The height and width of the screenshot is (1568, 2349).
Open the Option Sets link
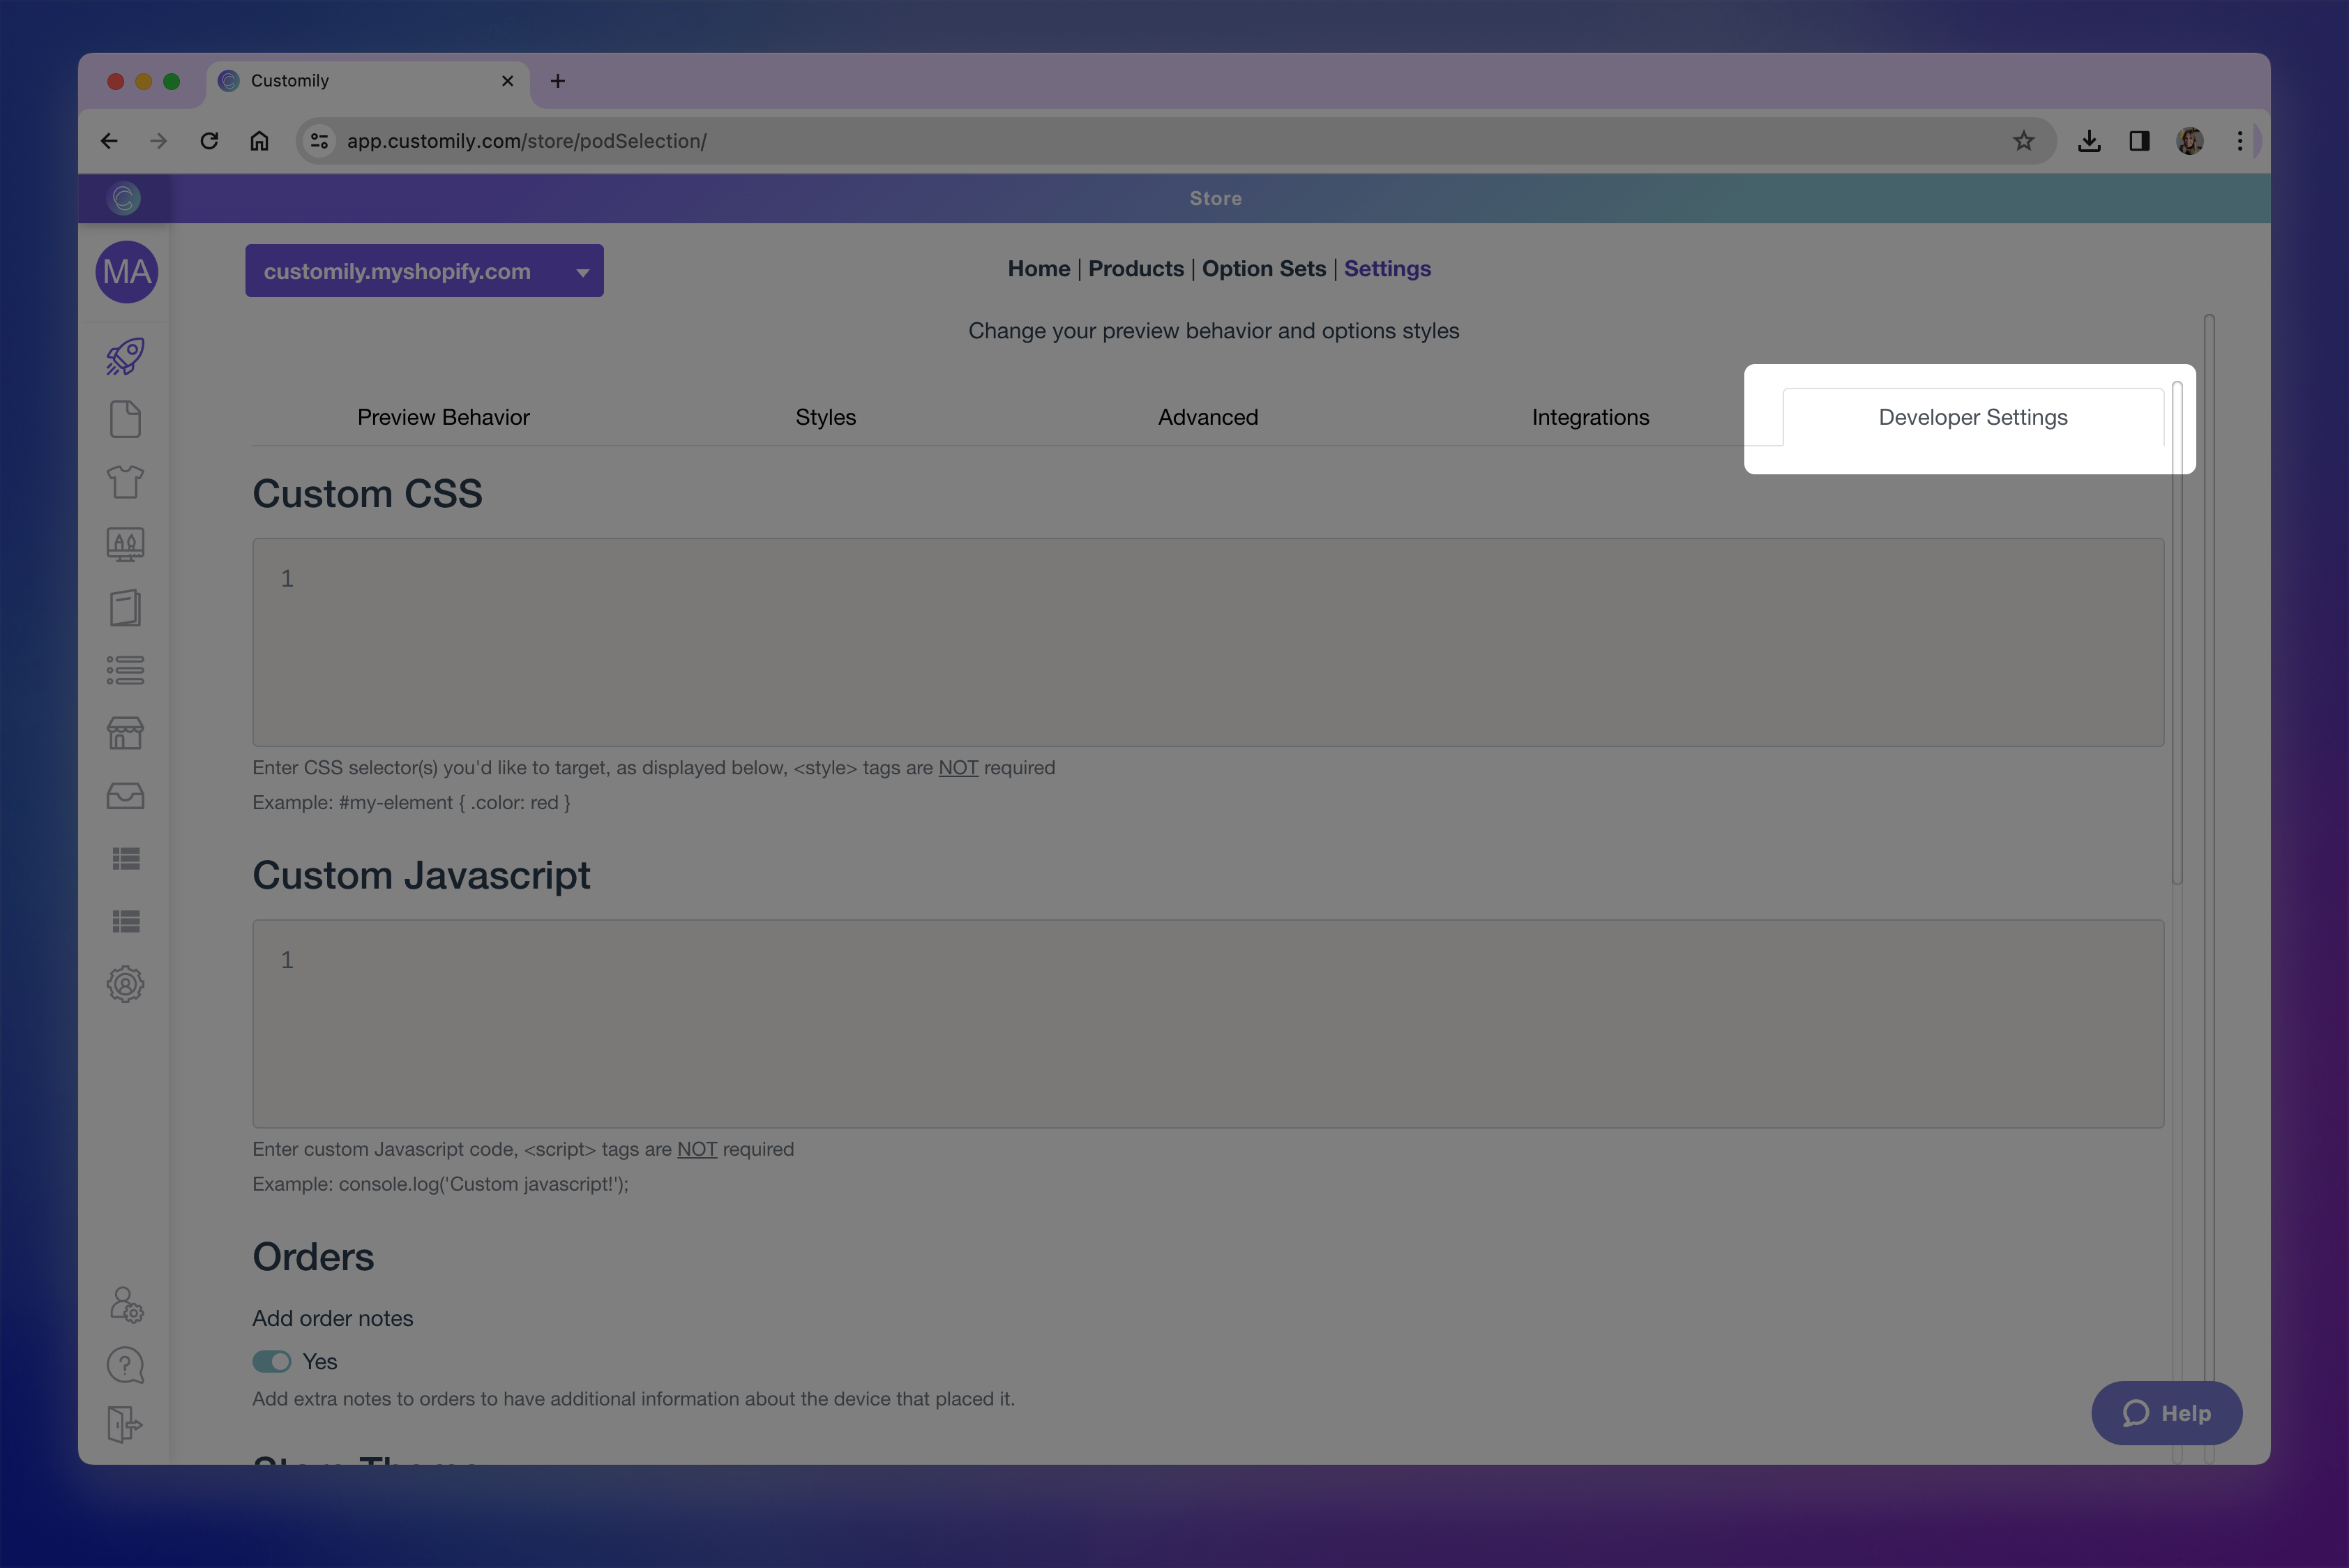coord(1264,269)
